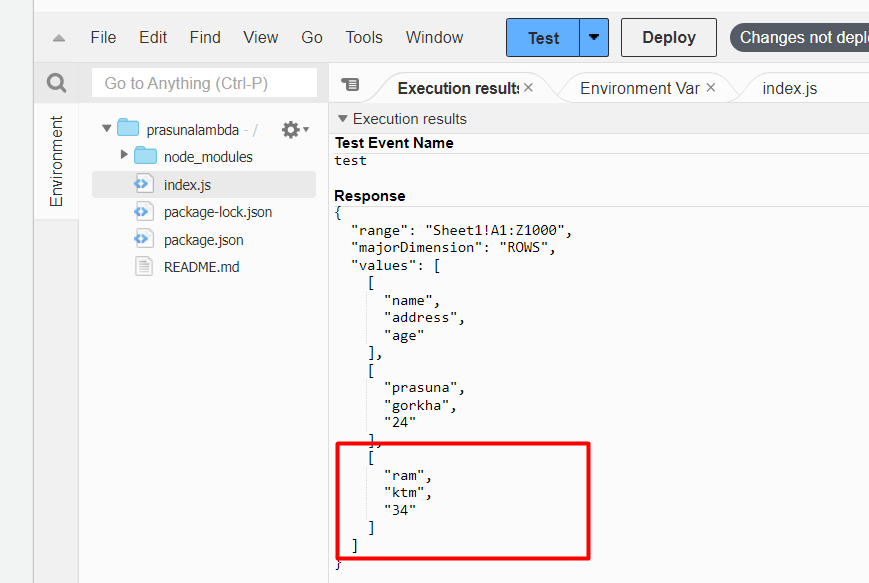Image resolution: width=869 pixels, height=583 pixels.
Task: Collapse the Execution results output section
Action: (x=344, y=117)
